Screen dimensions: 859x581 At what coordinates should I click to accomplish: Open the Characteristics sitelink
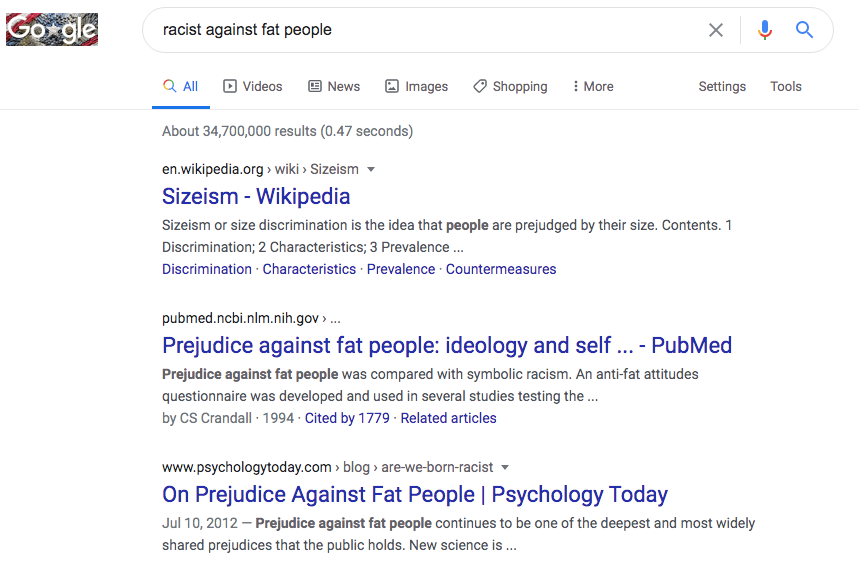(x=309, y=269)
